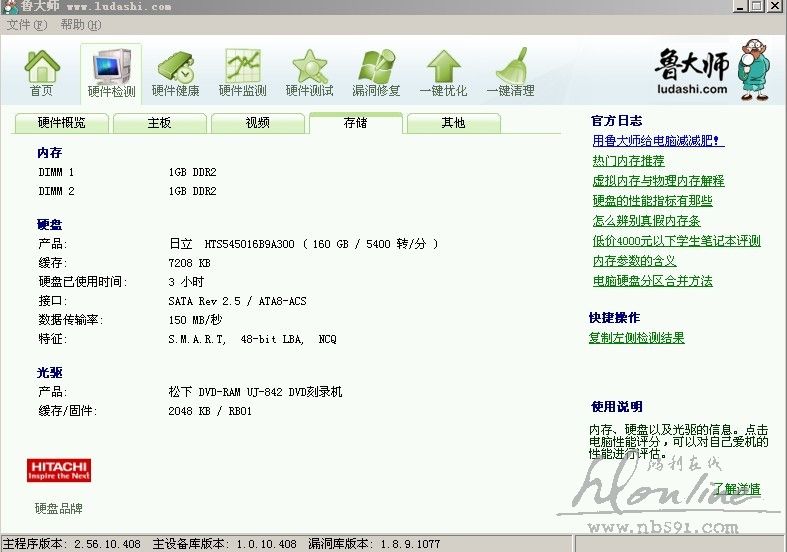Viewport: 787px width, 552px height.
Task: Open link 热门内存推荐
Action: click(628, 161)
